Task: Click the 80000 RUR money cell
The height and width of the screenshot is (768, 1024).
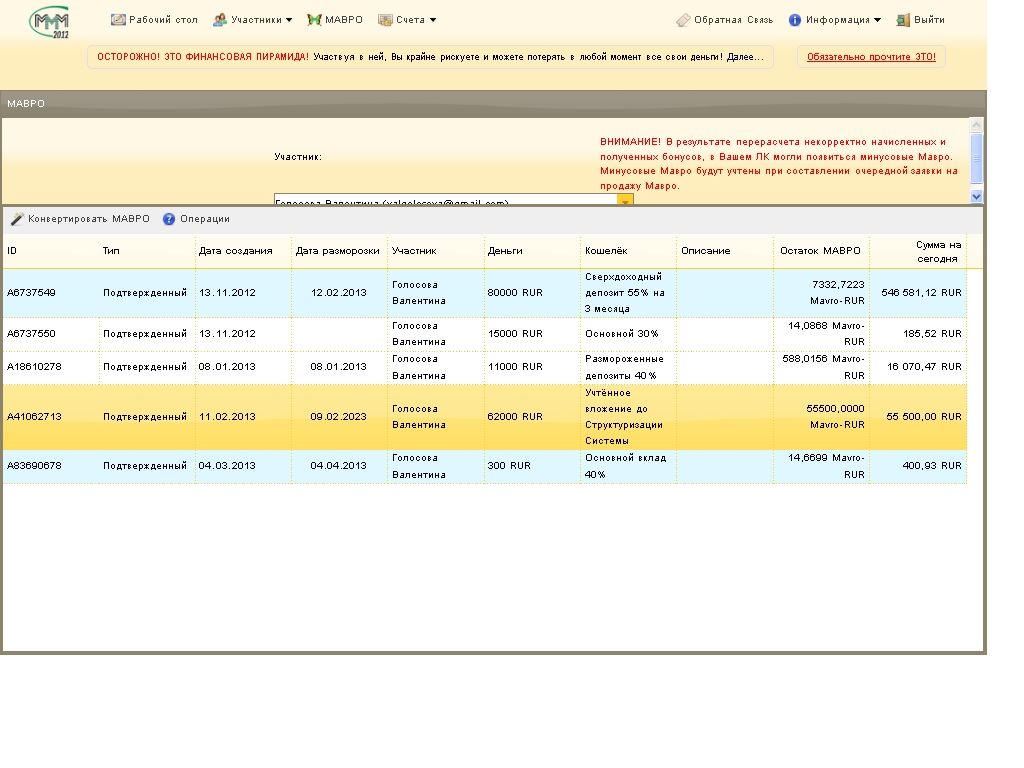Action: (x=532, y=293)
